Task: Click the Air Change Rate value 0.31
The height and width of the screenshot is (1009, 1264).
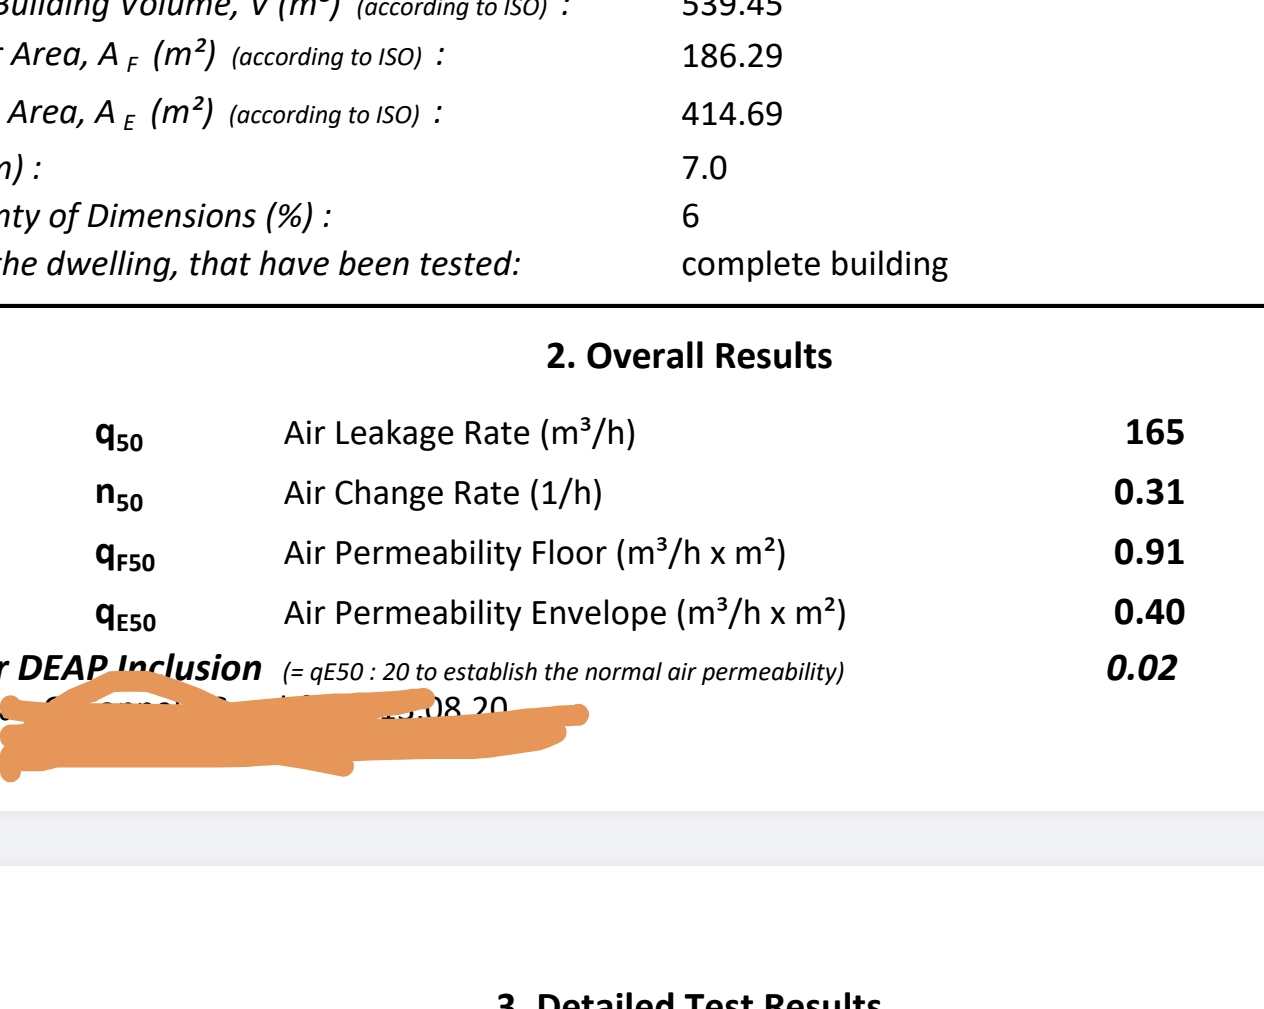Action: pos(1149,492)
